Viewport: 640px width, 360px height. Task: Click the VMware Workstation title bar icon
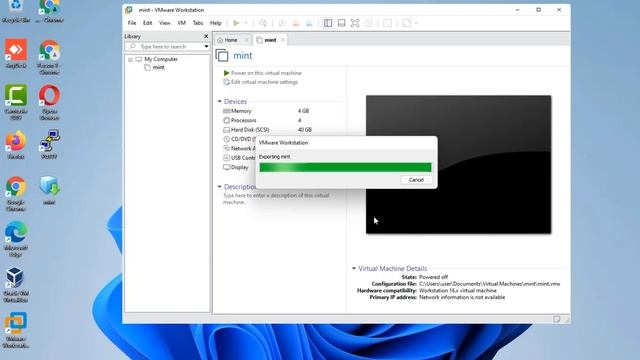[x=129, y=10]
